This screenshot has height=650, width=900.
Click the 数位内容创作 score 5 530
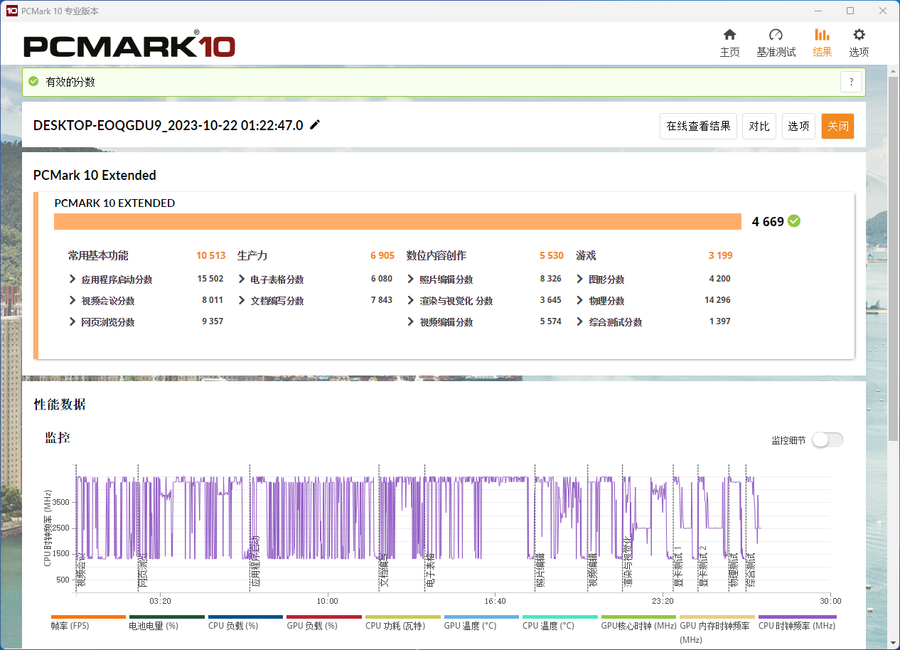pos(551,256)
